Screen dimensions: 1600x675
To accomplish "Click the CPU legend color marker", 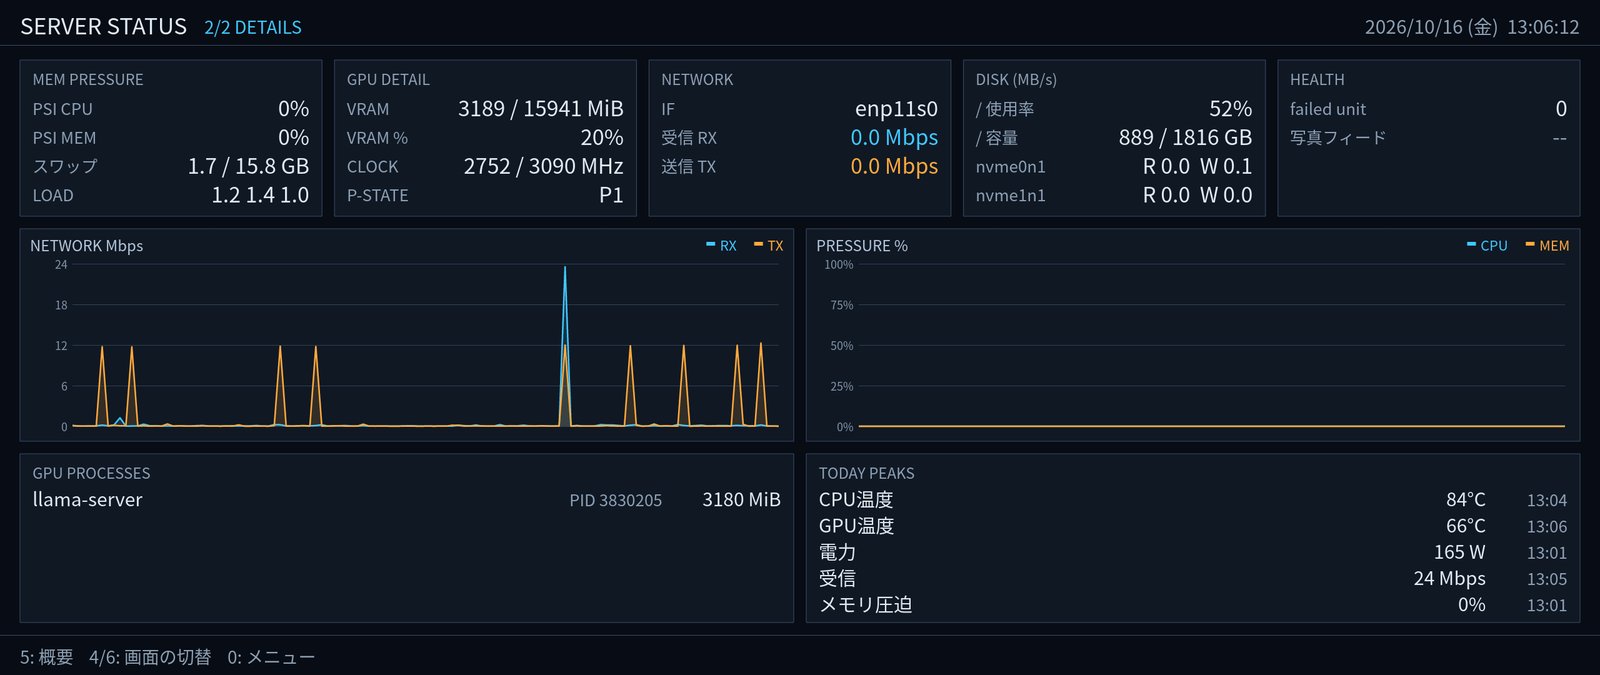I will (x=1472, y=244).
